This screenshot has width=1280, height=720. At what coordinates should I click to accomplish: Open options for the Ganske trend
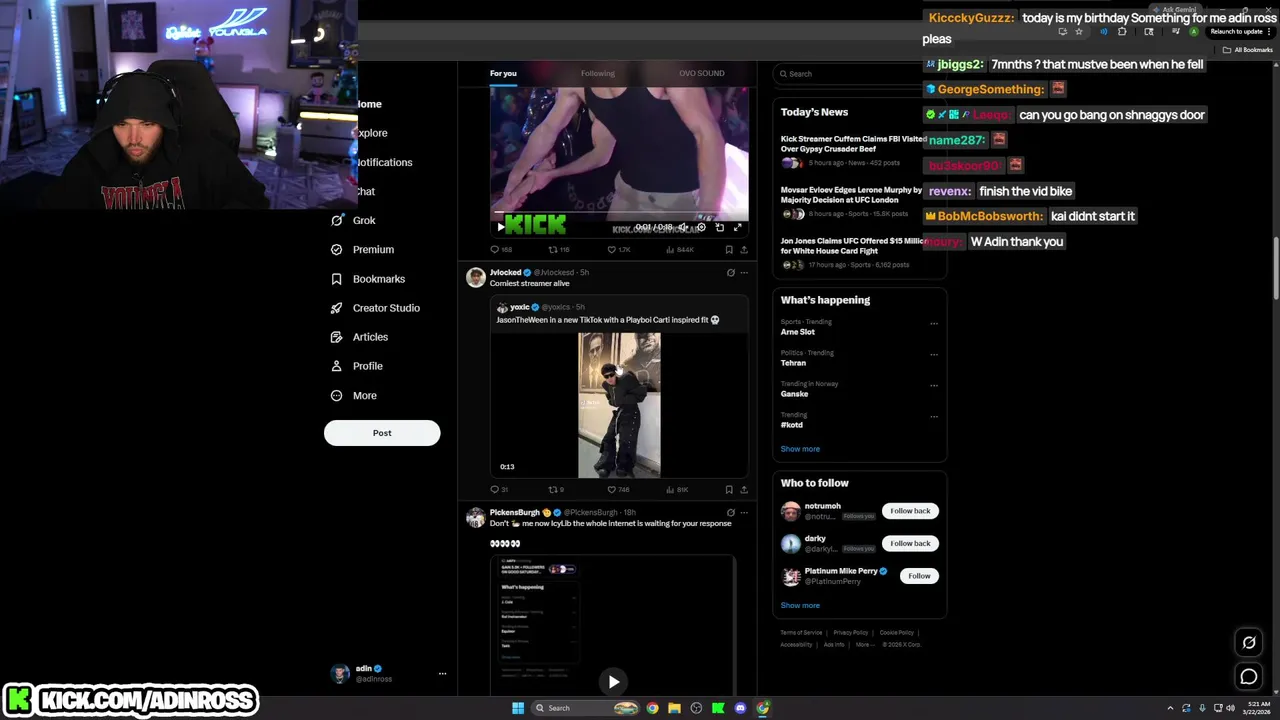click(x=934, y=385)
